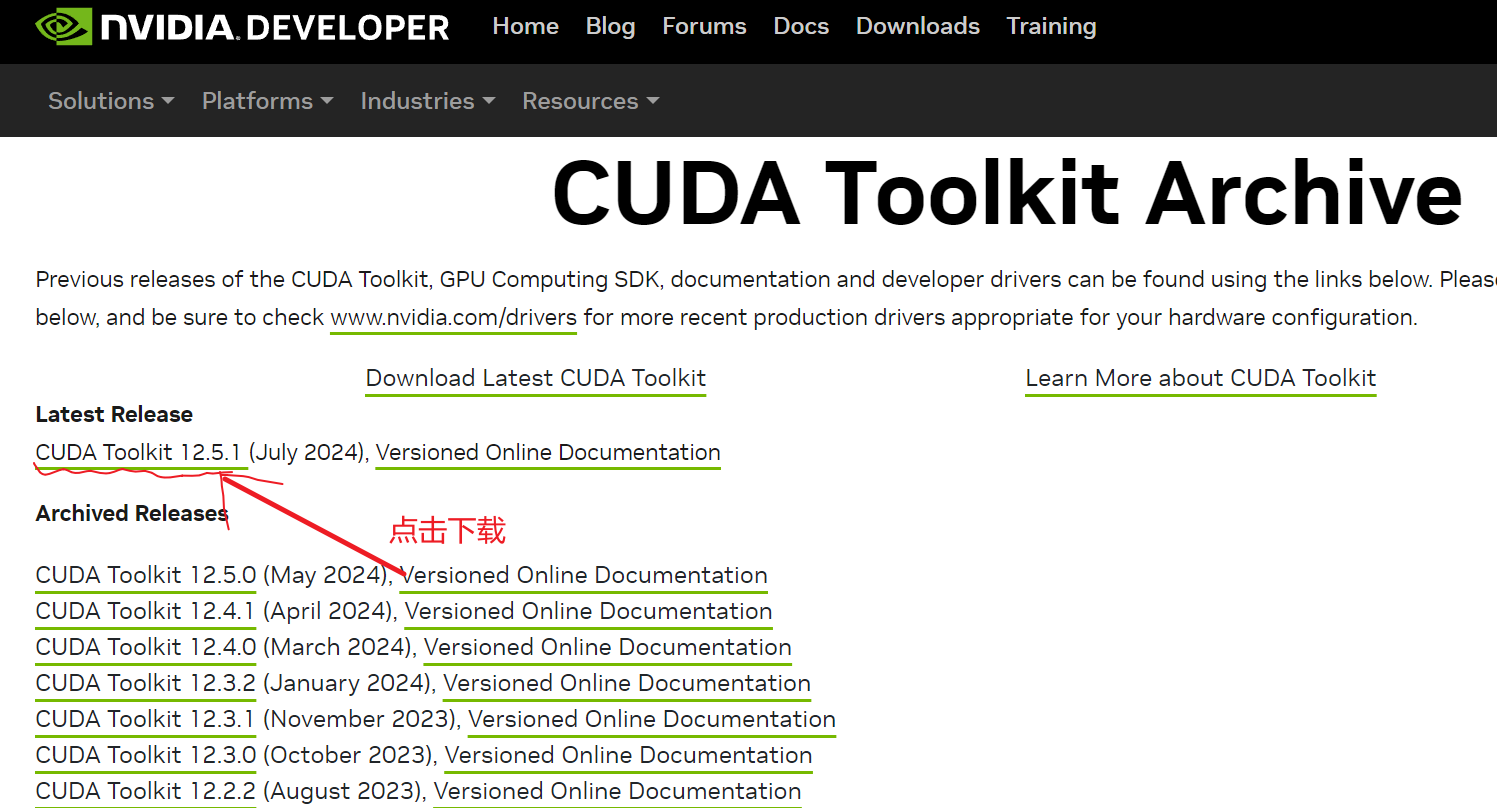Select CUDA Toolkit 12.4.1 link
The width and height of the screenshot is (1497, 808).
146,612
